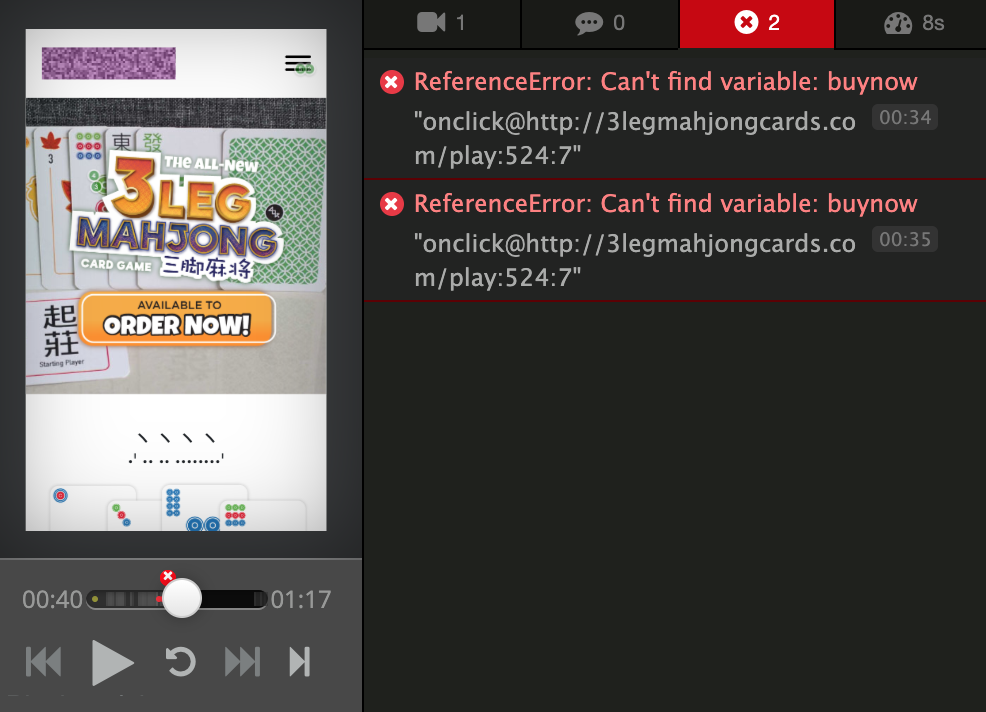This screenshot has width=986, height=712.
Task: Select the red errors tab showing 2
Action: coord(757,23)
